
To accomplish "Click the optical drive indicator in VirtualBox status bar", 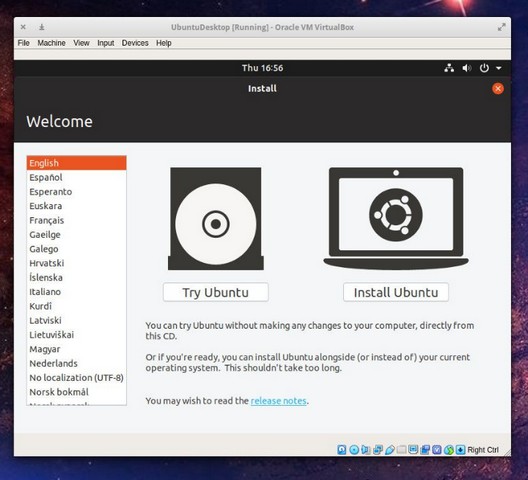I will coord(354,450).
